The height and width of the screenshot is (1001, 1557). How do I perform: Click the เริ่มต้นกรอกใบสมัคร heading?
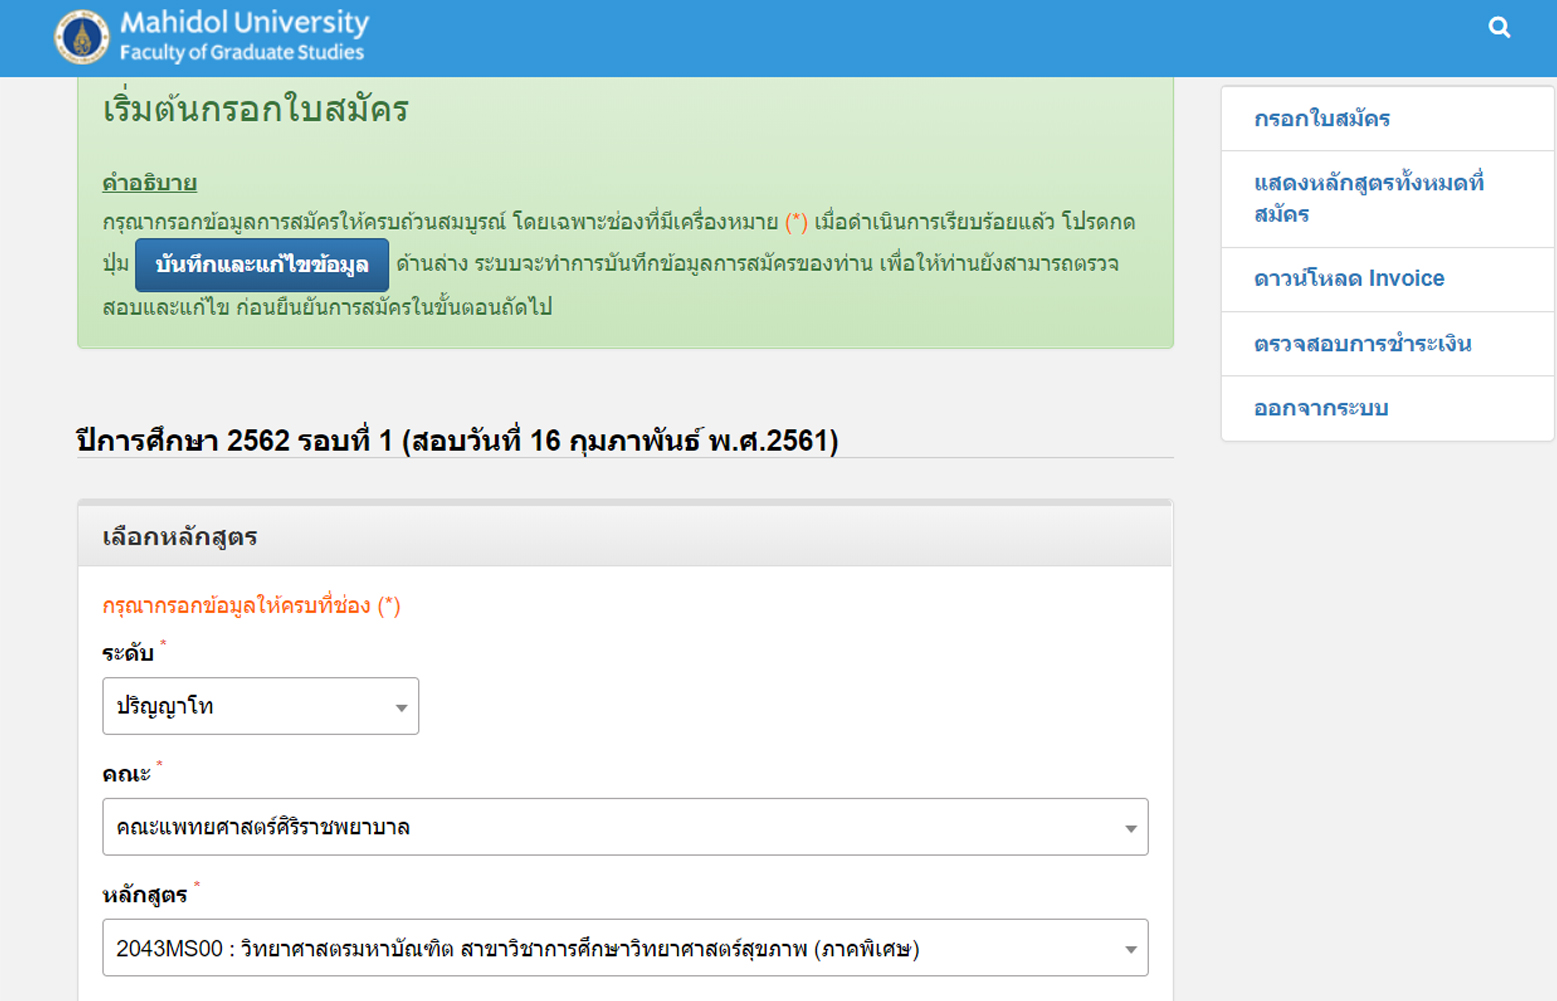(255, 109)
